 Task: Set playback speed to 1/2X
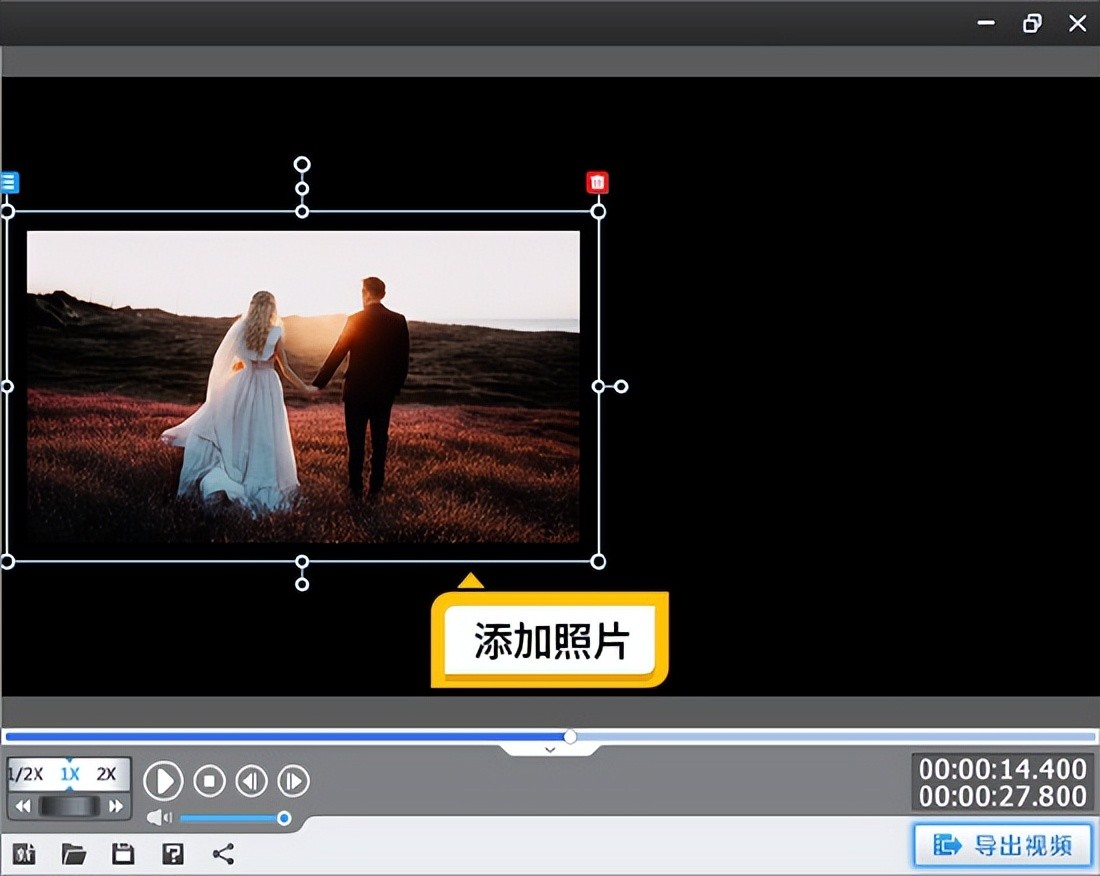(26, 774)
